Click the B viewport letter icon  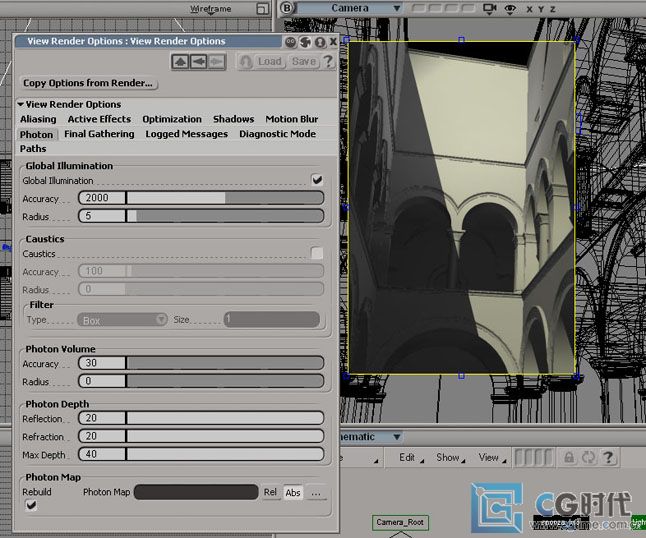(x=289, y=8)
